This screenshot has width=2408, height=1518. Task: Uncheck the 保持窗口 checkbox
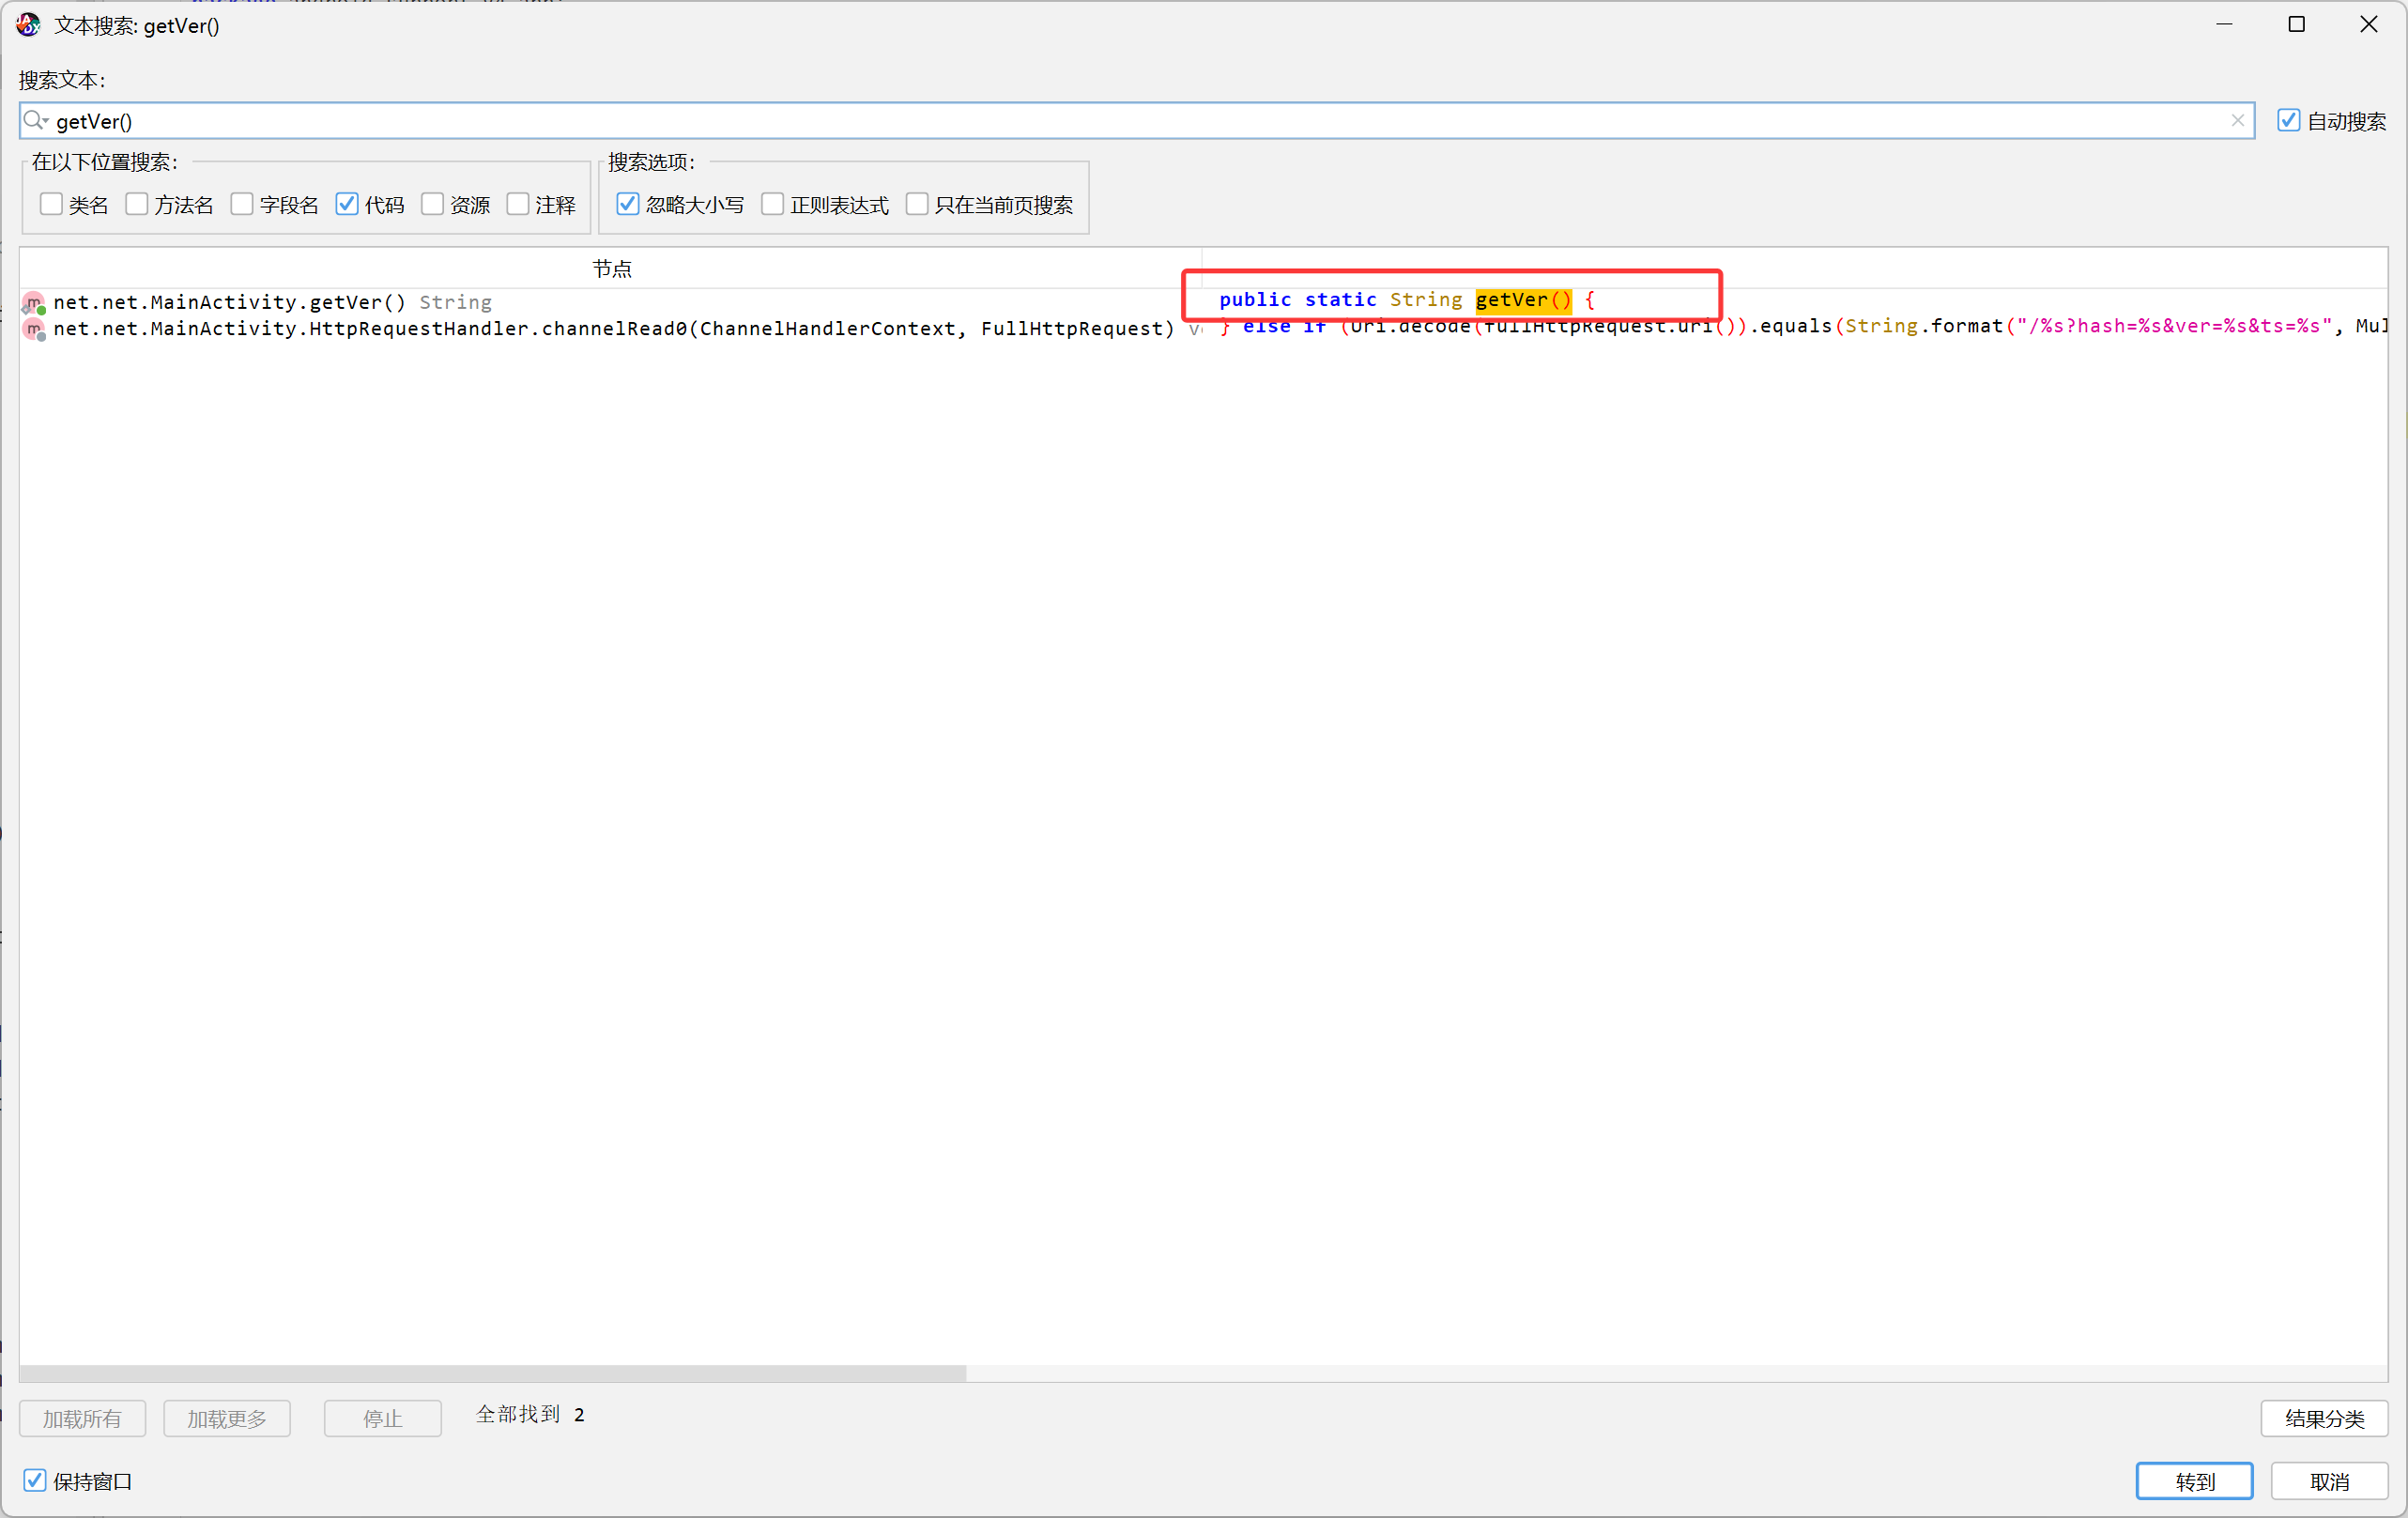point(35,1480)
